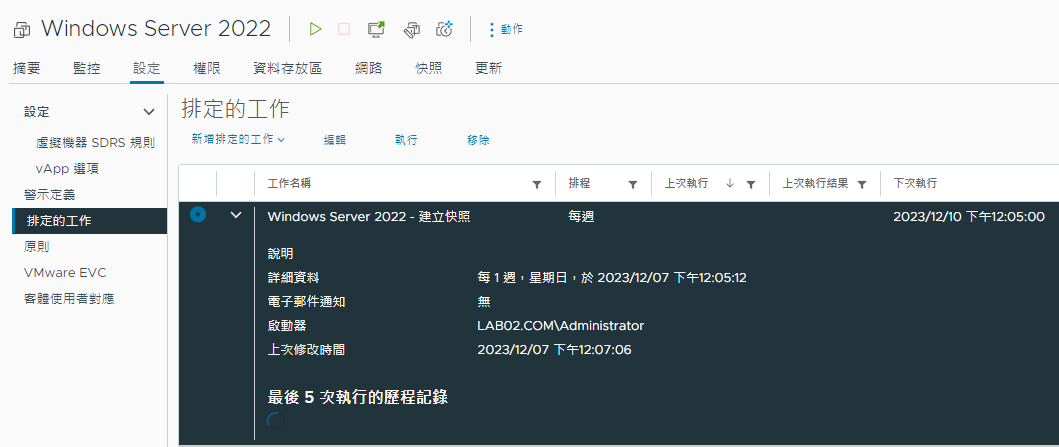Filter the 上次執行結果 column
The width and height of the screenshot is (1059, 447).
point(862,184)
